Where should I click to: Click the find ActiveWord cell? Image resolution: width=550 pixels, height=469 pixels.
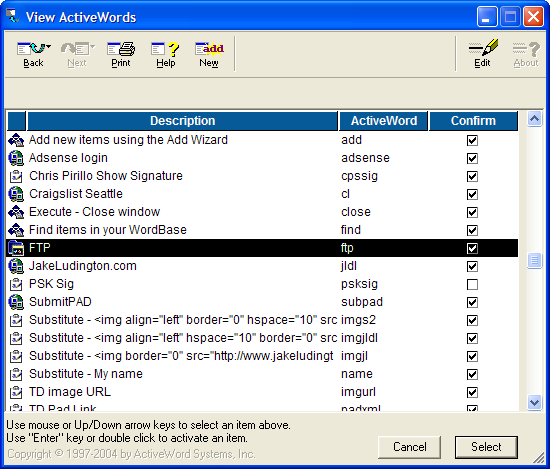[351, 230]
